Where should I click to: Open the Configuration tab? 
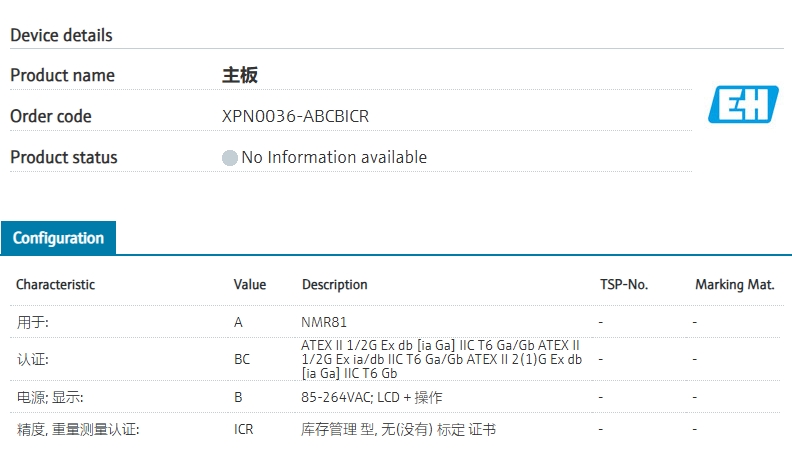(x=58, y=238)
